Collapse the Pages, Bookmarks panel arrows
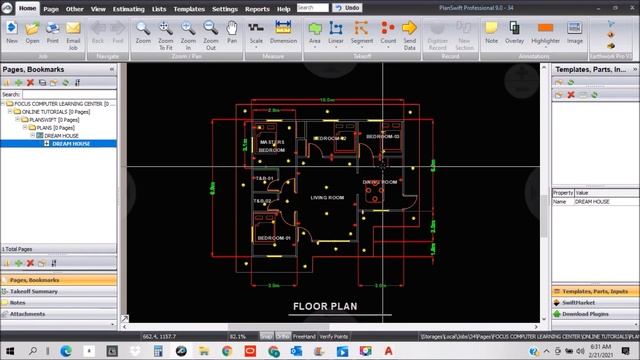Screen dimensions: 640x360 point(112,70)
